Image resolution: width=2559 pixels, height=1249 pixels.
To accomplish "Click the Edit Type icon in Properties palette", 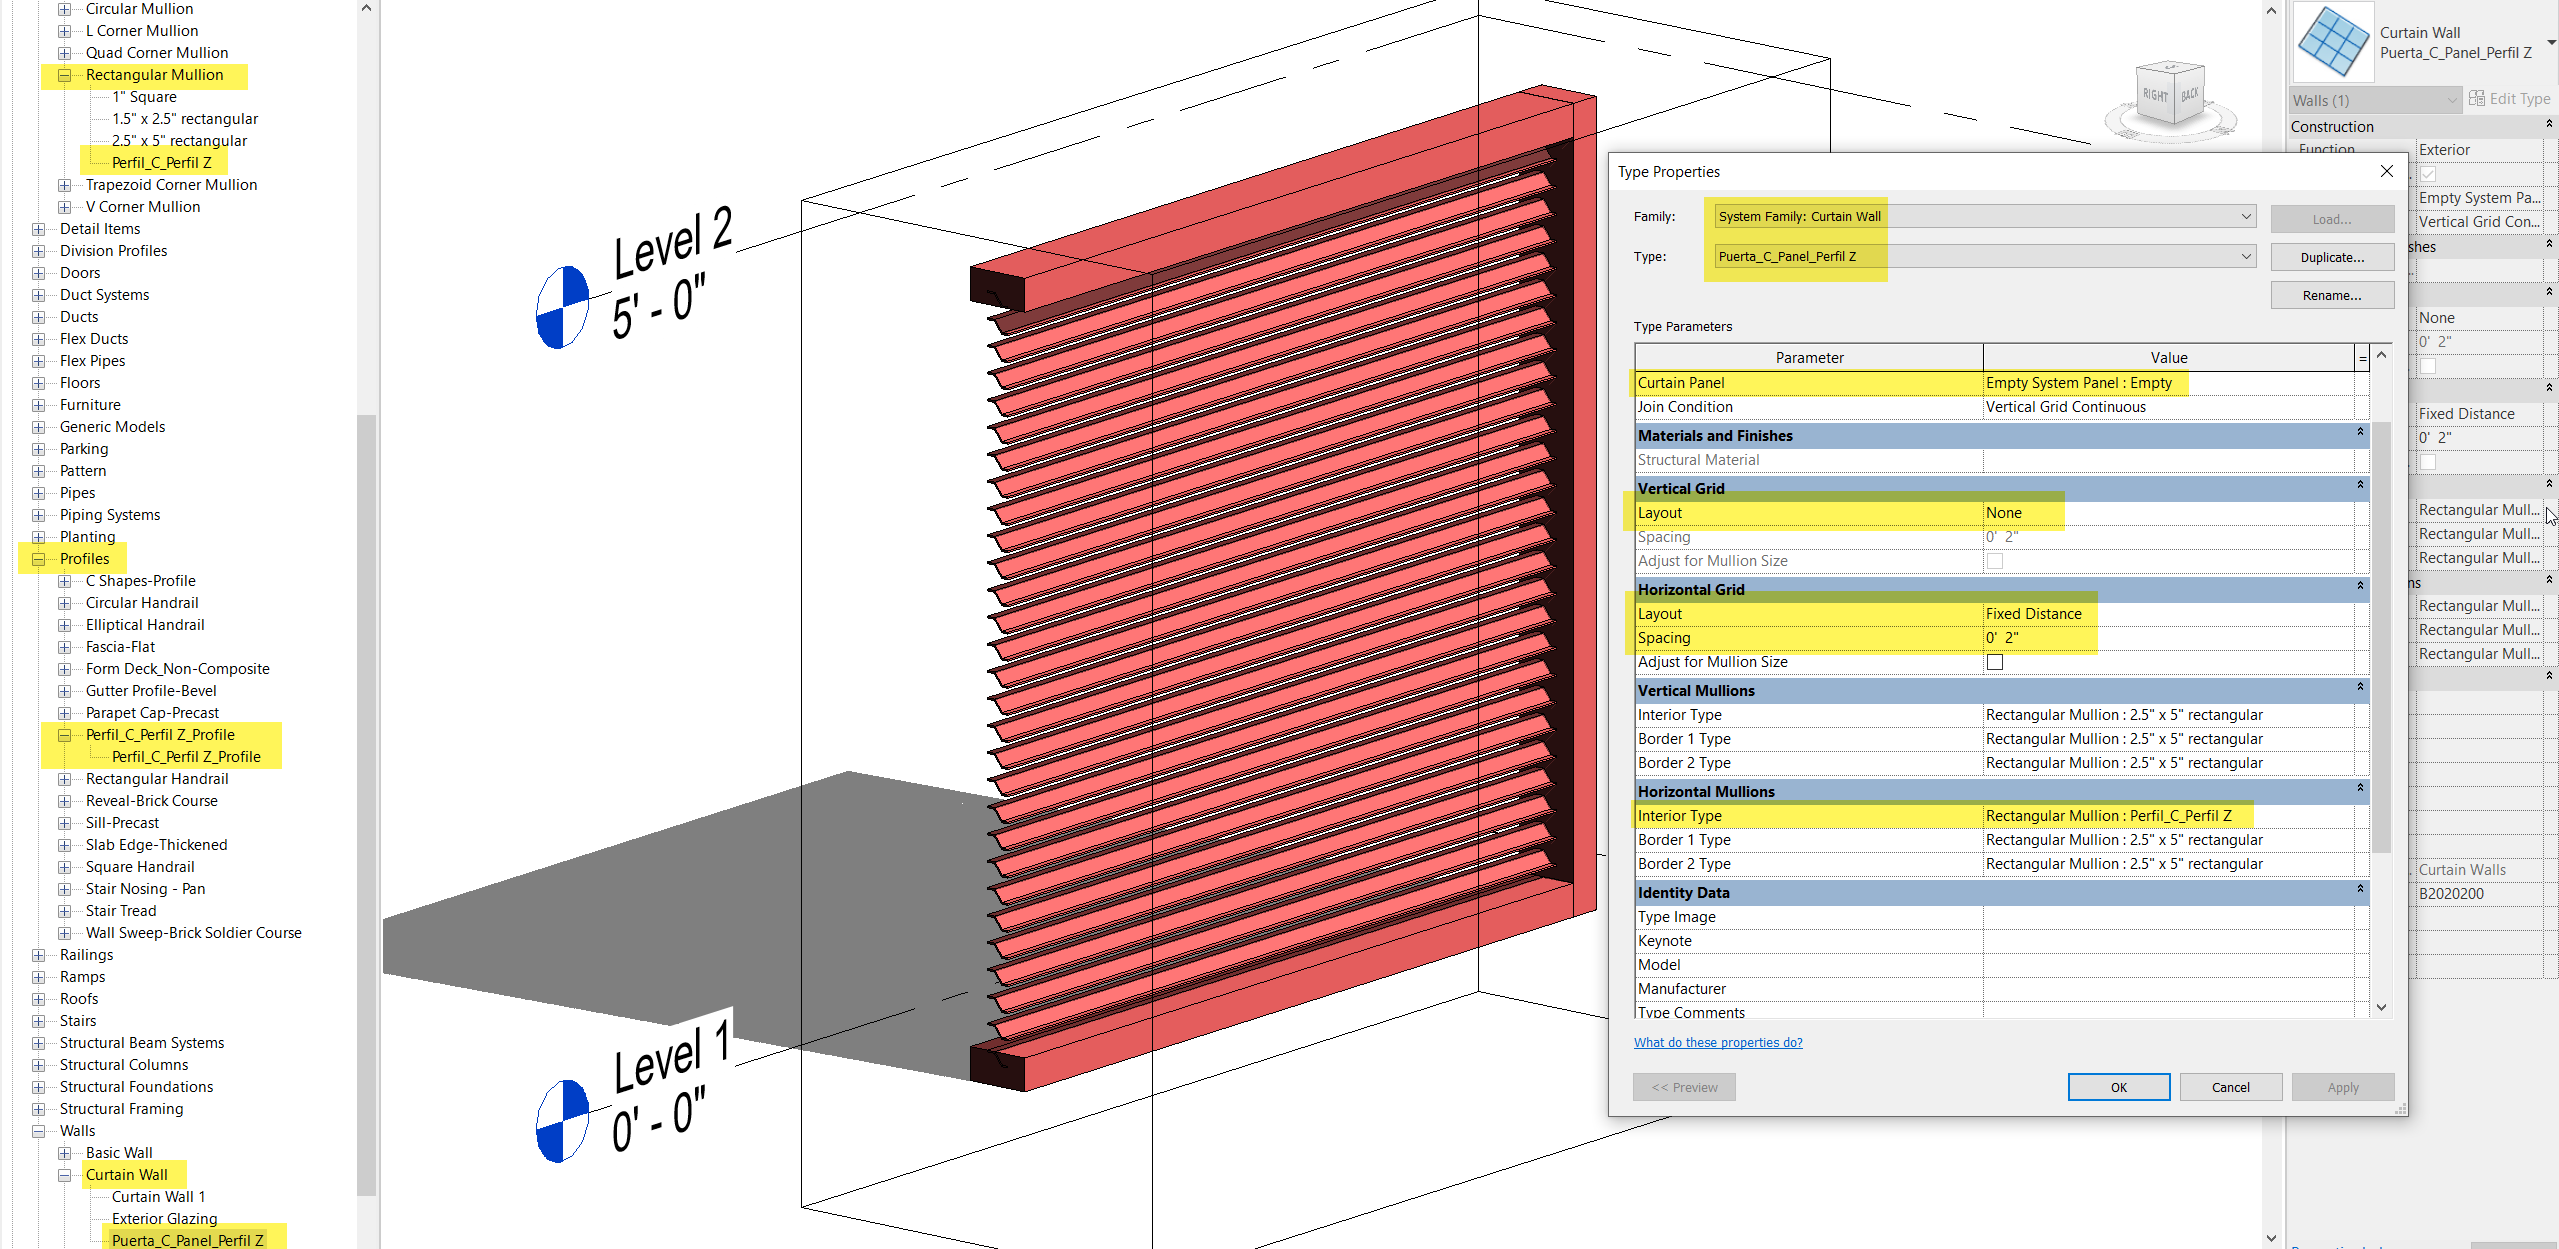I will (2477, 98).
